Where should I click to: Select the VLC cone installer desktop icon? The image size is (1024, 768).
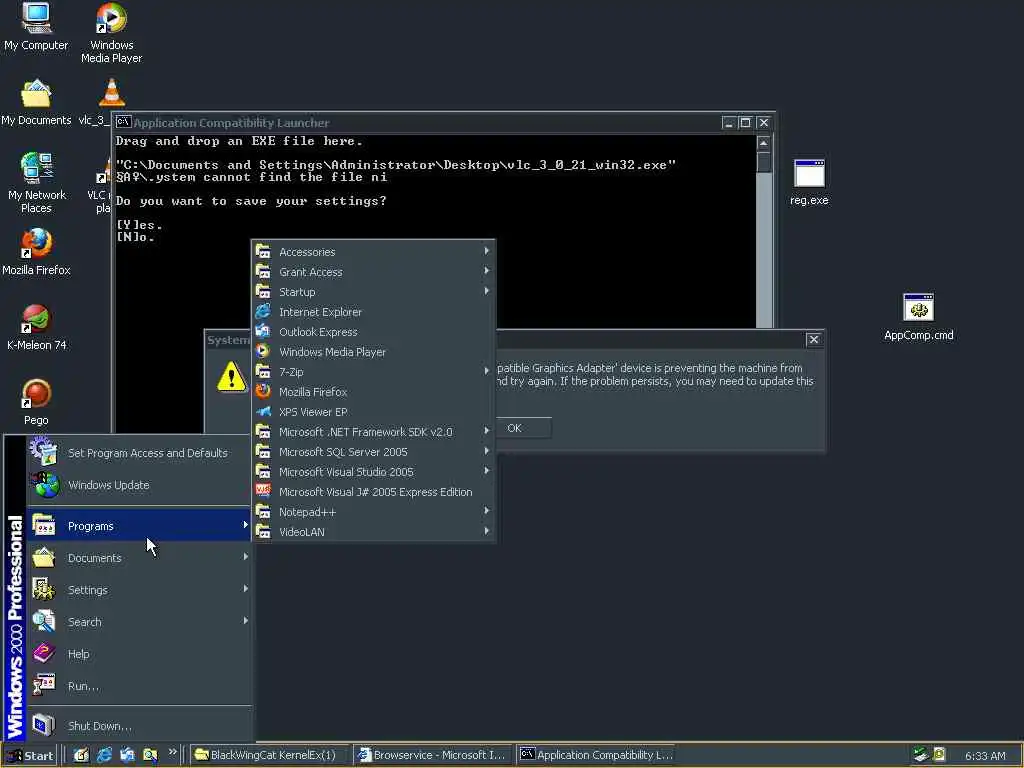point(112,93)
